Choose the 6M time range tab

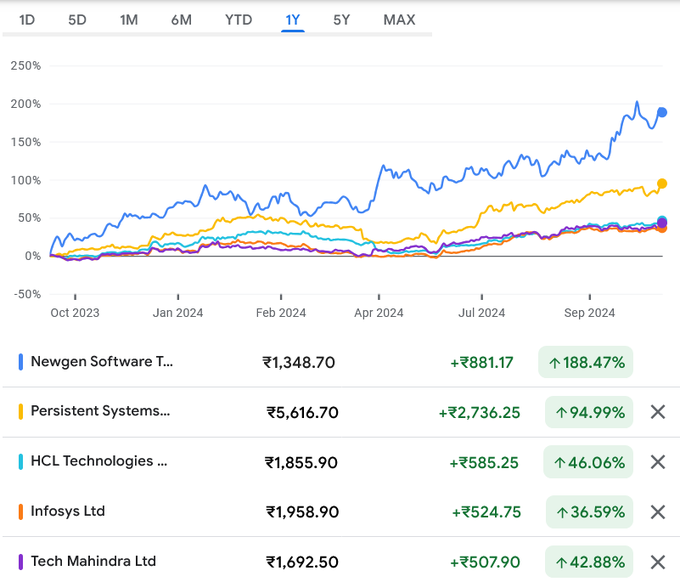[x=181, y=20]
